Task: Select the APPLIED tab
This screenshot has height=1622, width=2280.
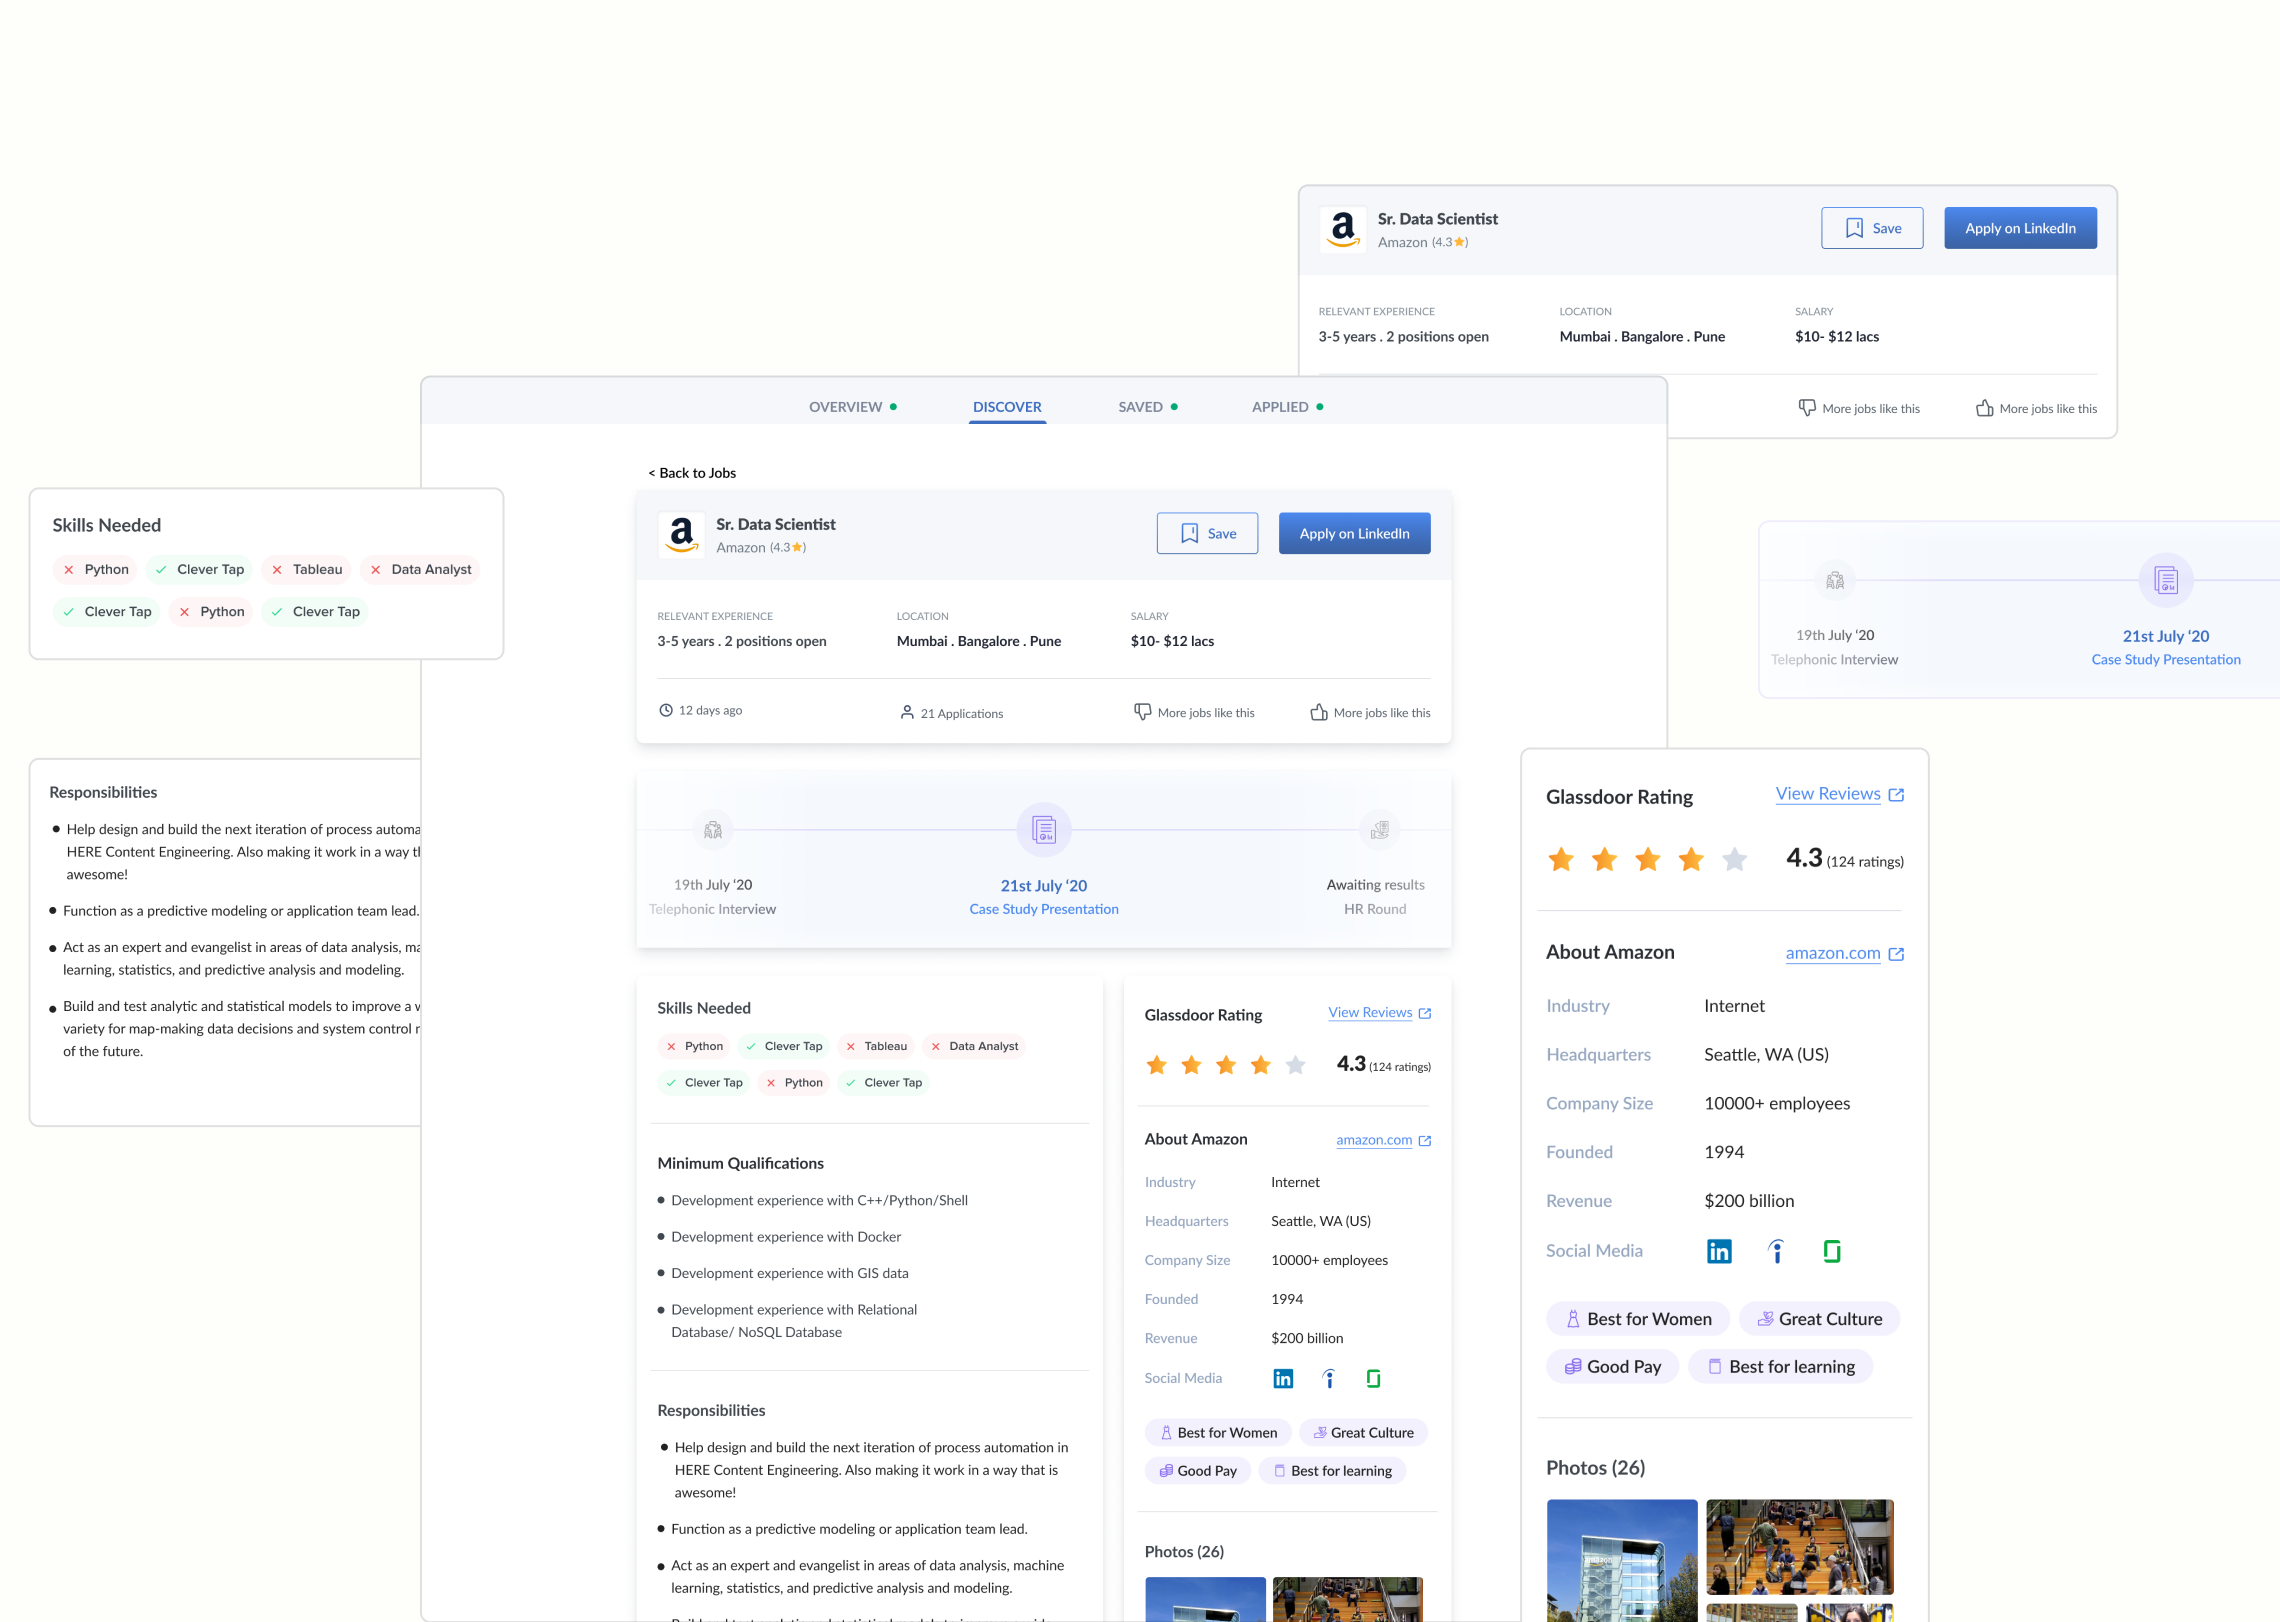Action: click(x=1280, y=407)
